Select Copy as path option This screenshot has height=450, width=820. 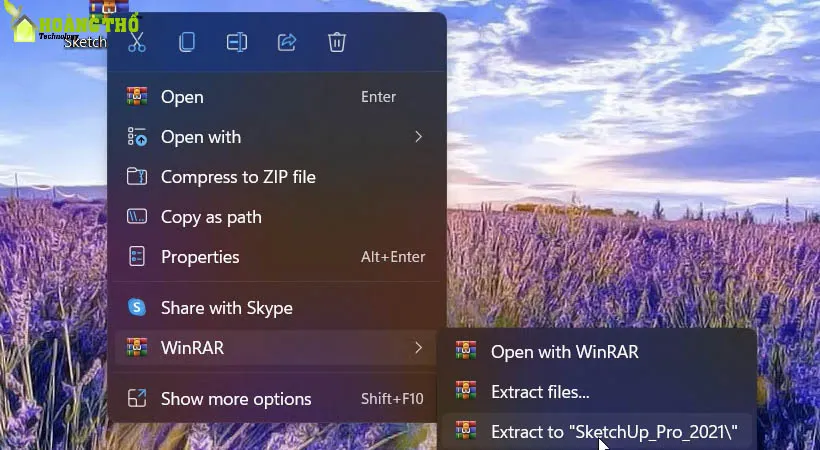pyautogui.click(x=211, y=217)
